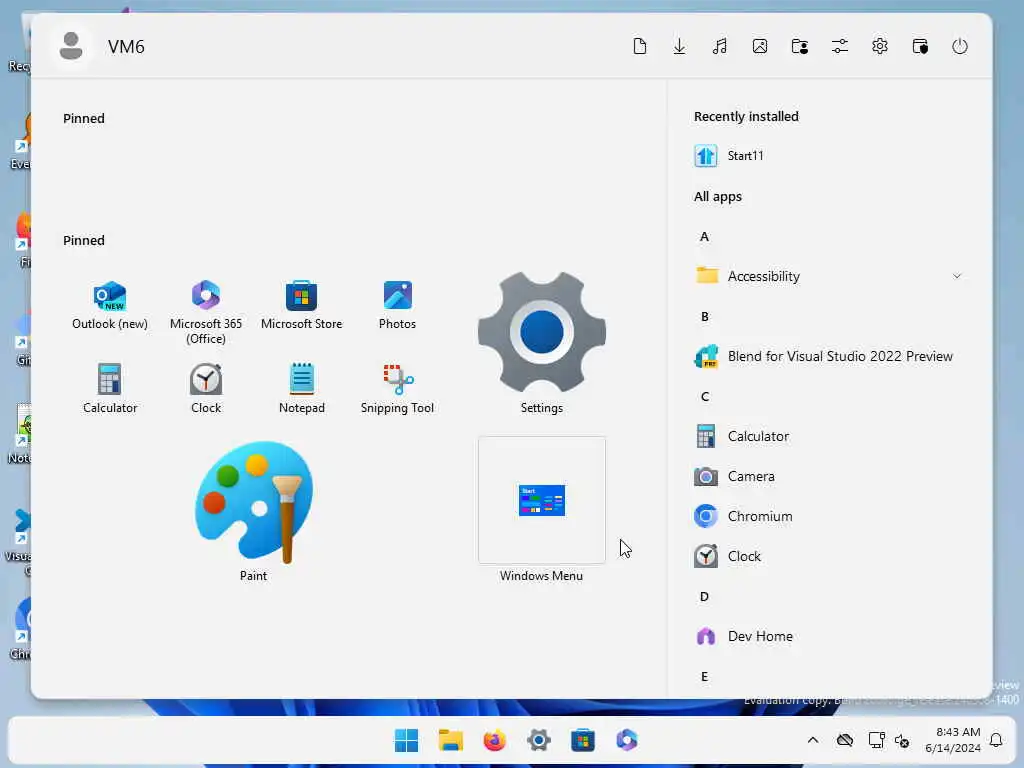
Task: Open the user folder shortcut icon
Action: tap(800, 46)
